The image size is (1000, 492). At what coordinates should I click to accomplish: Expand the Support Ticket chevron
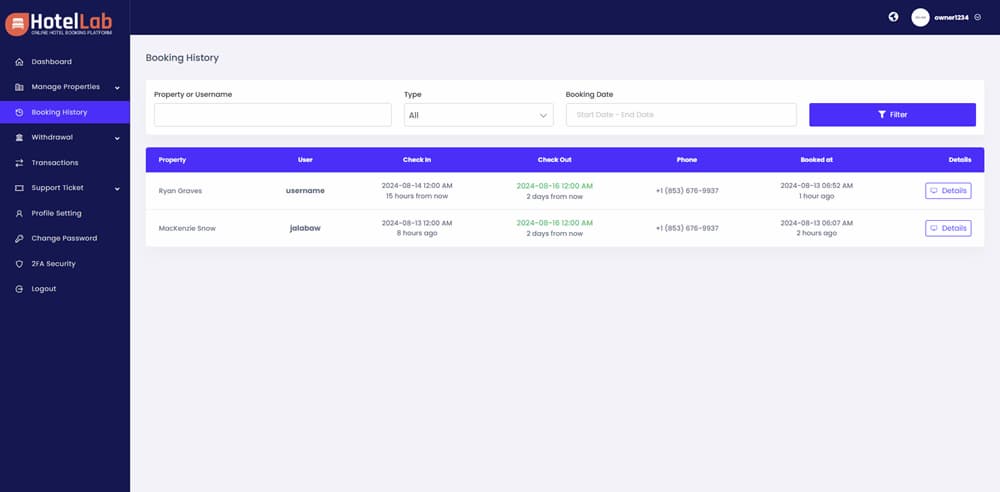117,189
